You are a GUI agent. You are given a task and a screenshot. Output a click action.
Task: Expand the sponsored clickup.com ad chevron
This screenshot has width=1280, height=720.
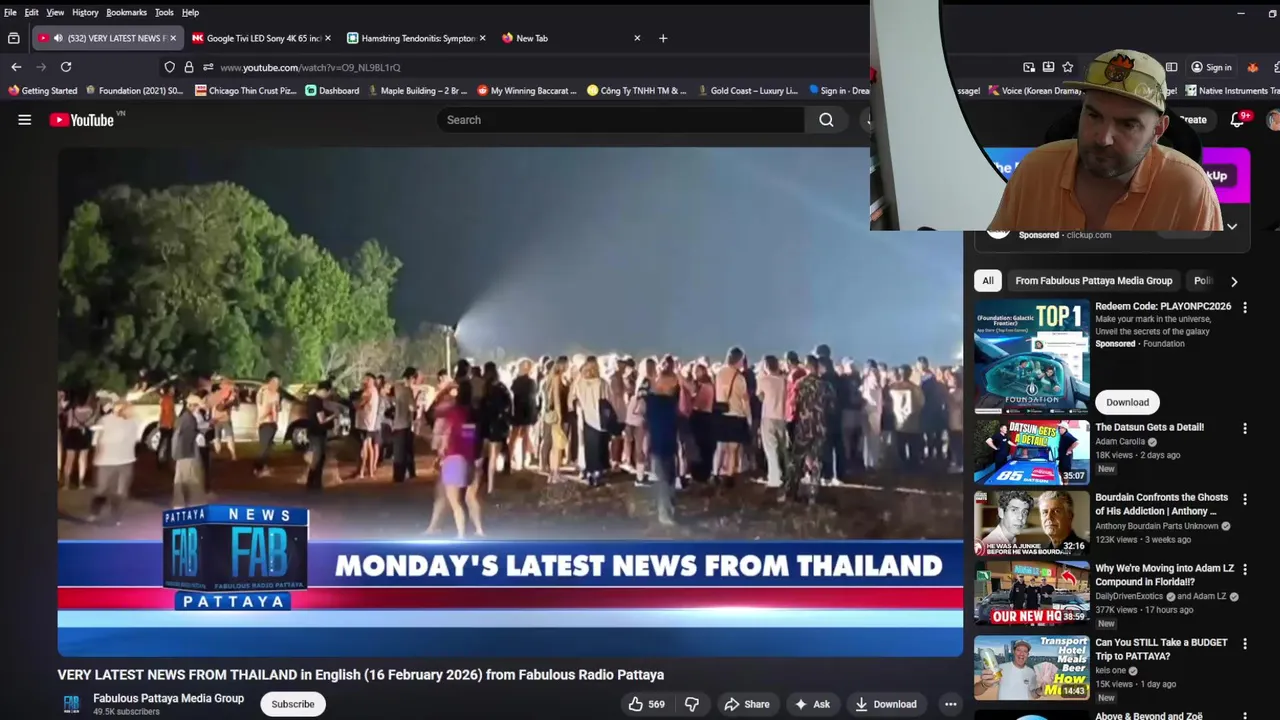(x=1232, y=226)
